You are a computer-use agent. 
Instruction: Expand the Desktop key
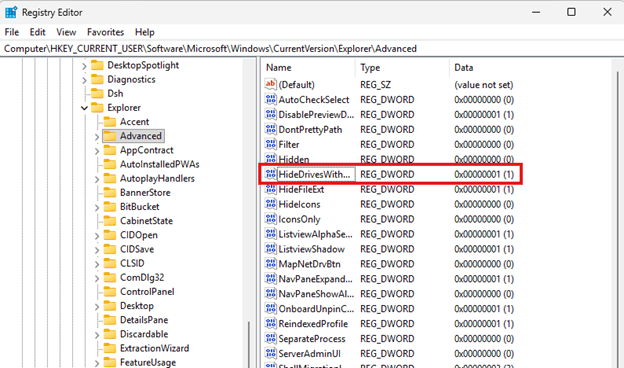pos(97,307)
